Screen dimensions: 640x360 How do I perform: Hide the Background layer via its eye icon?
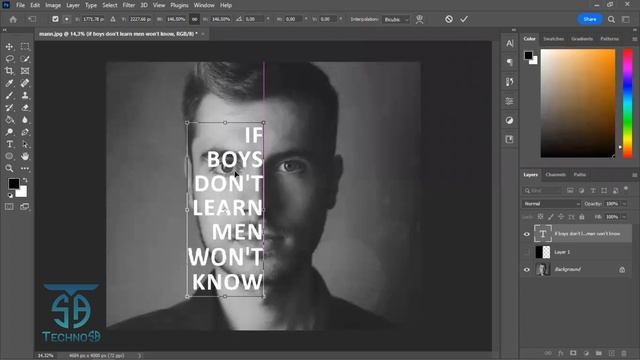click(527, 269)
